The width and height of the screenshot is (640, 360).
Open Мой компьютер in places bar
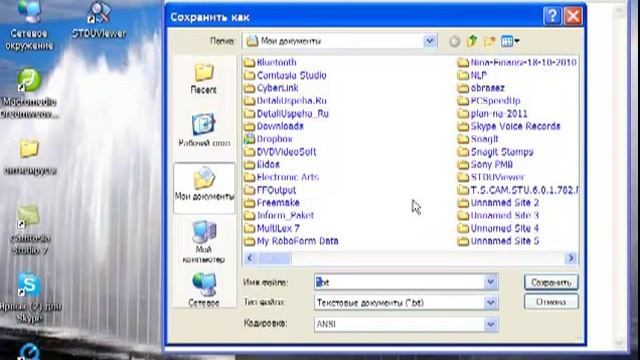pyautogui.click(x=204, y=242)
